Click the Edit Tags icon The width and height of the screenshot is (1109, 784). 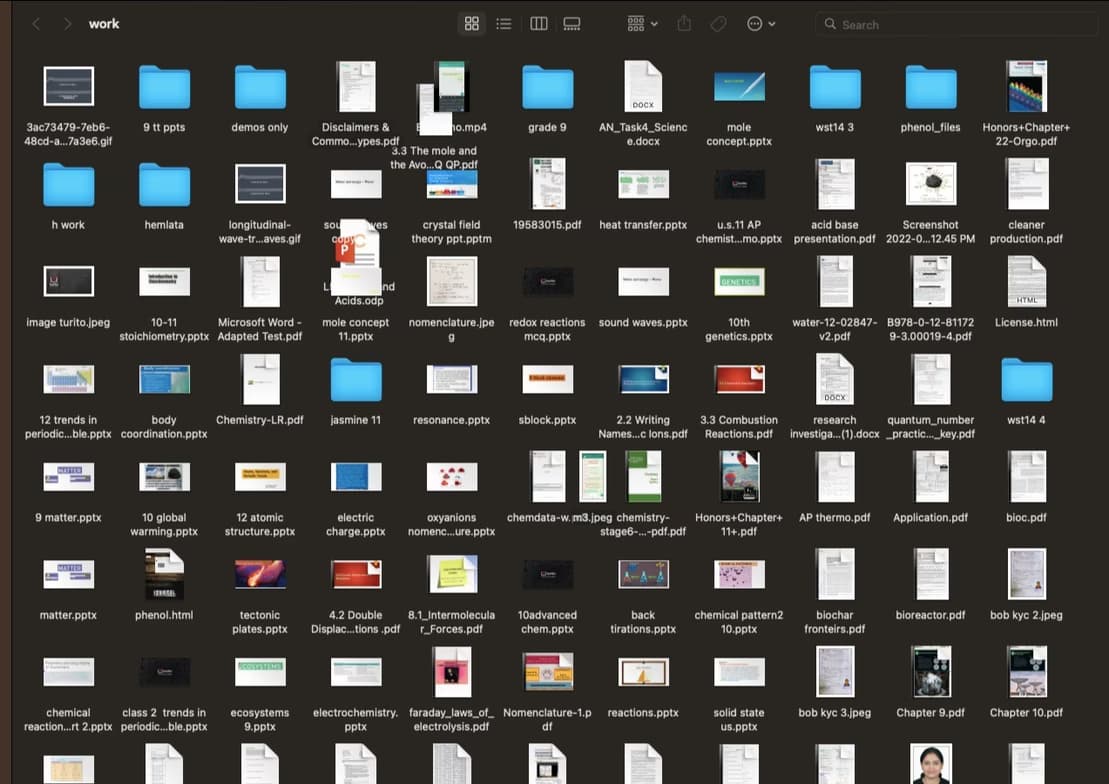718,23
